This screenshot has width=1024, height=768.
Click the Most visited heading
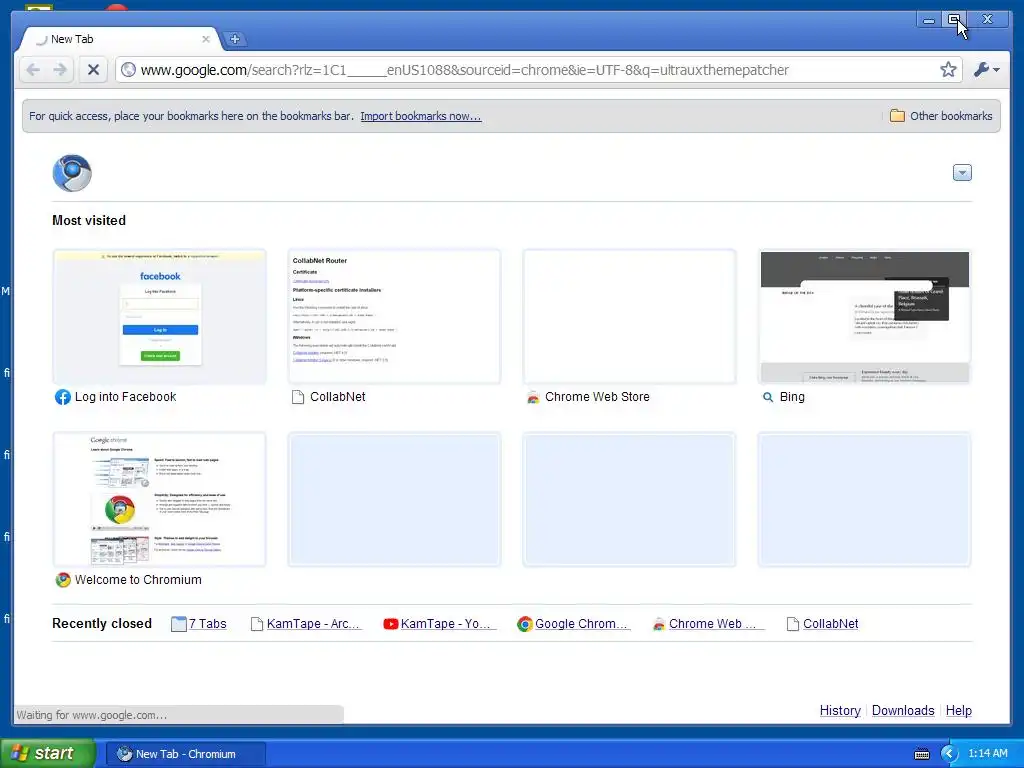click(89, 220)
